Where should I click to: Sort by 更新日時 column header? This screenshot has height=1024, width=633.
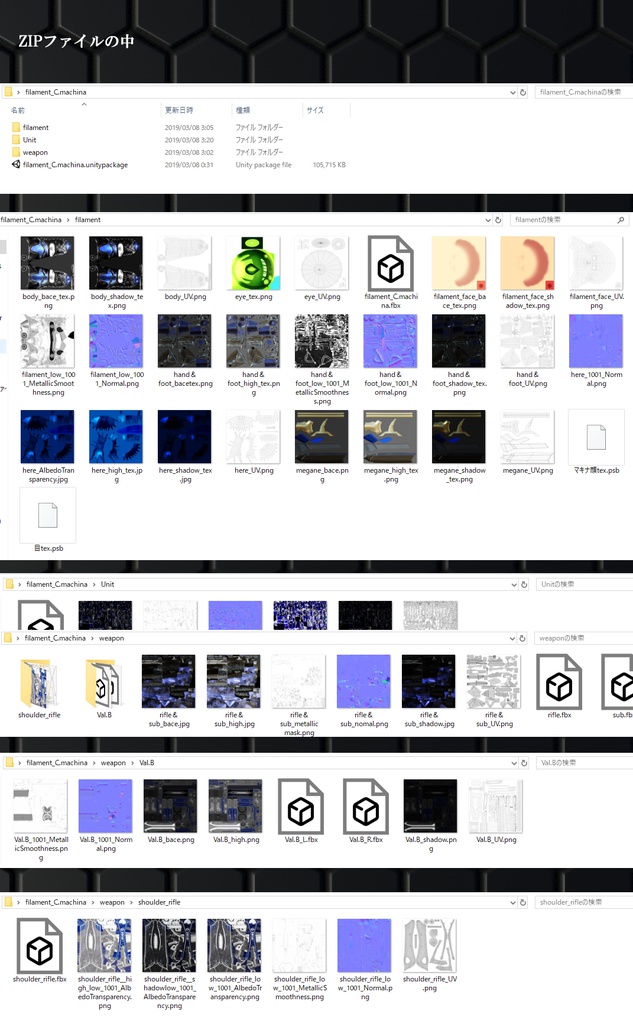[x=179, y=110]
